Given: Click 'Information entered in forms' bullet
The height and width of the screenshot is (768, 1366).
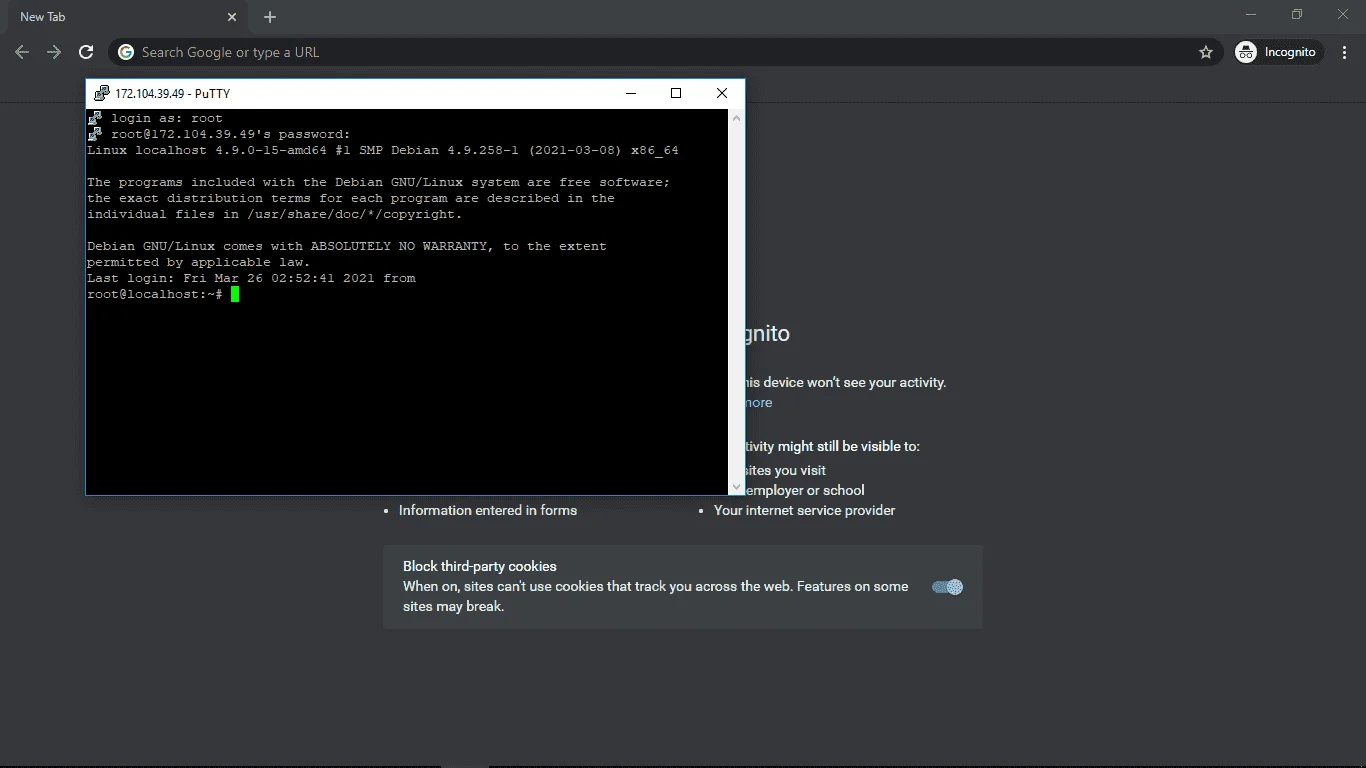Looking at the screenshot, I should (488, 510).
